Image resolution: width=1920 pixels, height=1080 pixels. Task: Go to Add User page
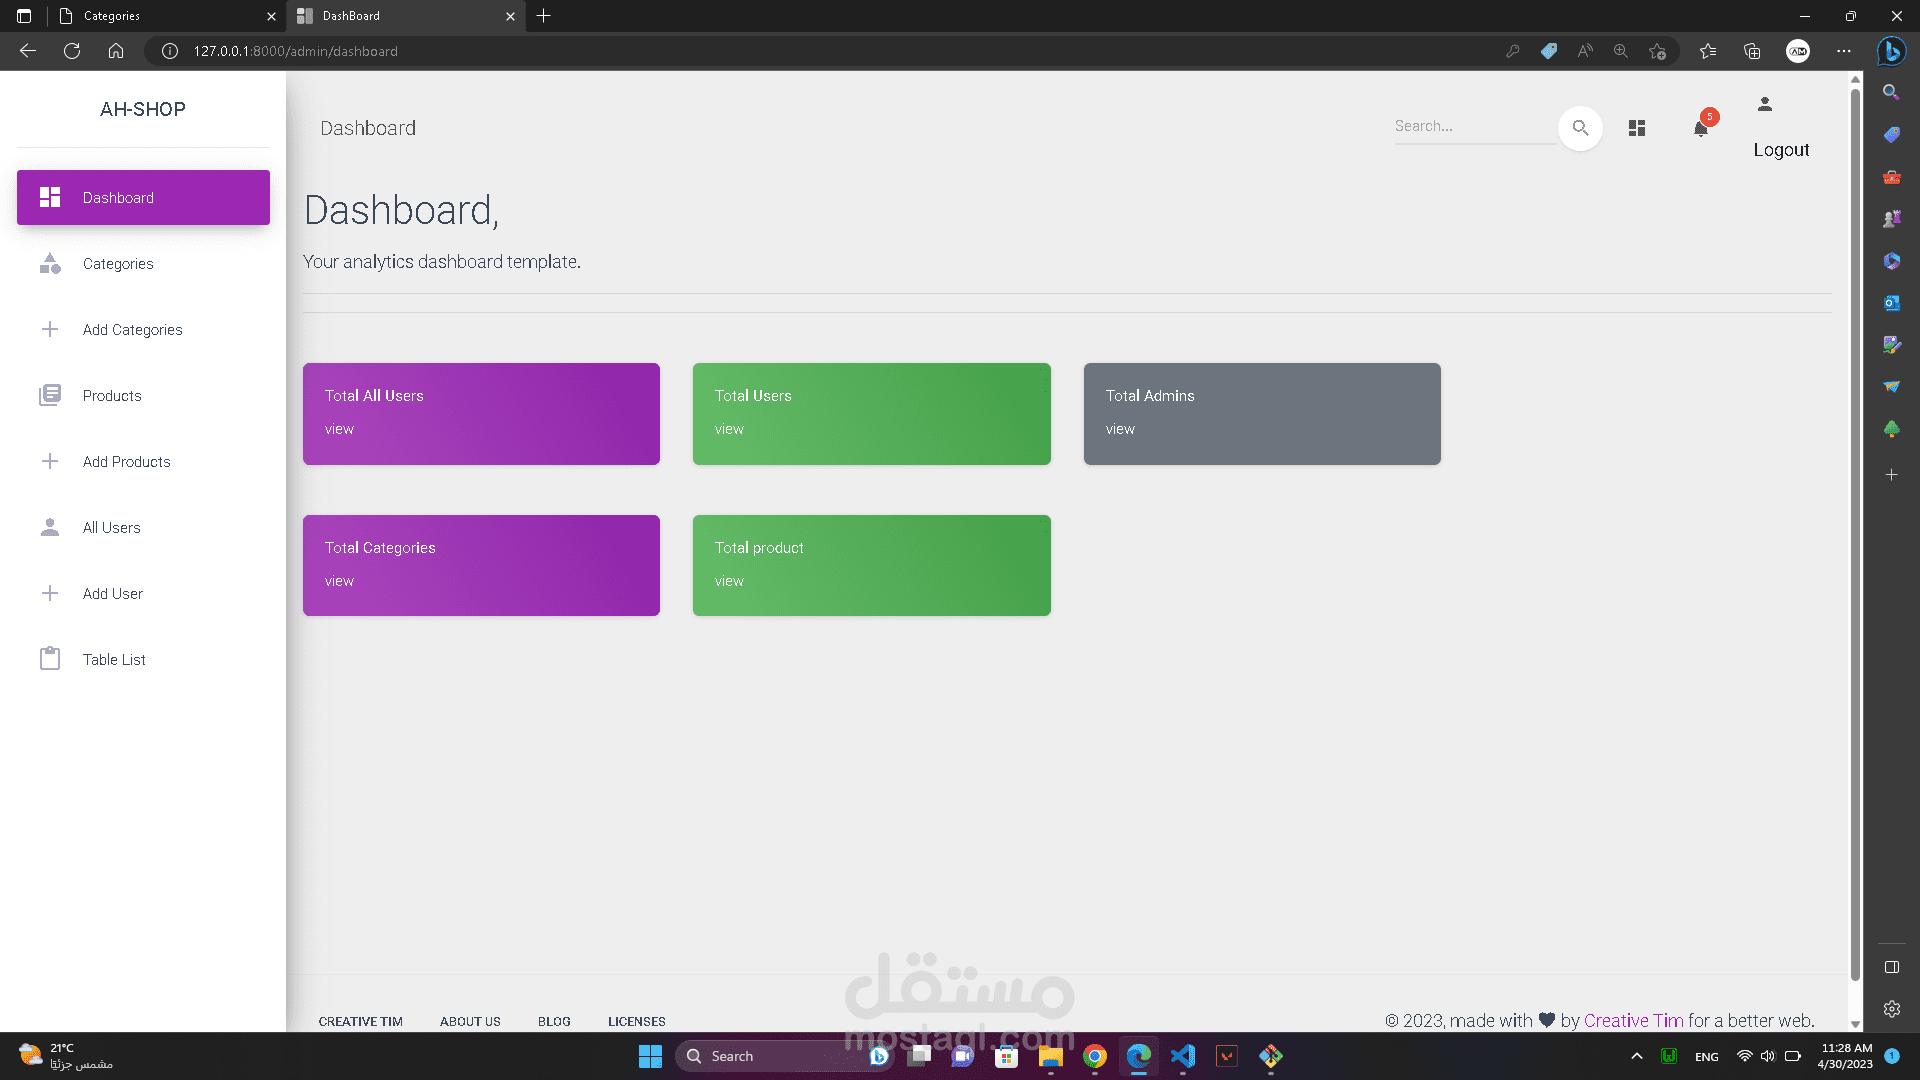pyautogui.click(x=143, y=593)
